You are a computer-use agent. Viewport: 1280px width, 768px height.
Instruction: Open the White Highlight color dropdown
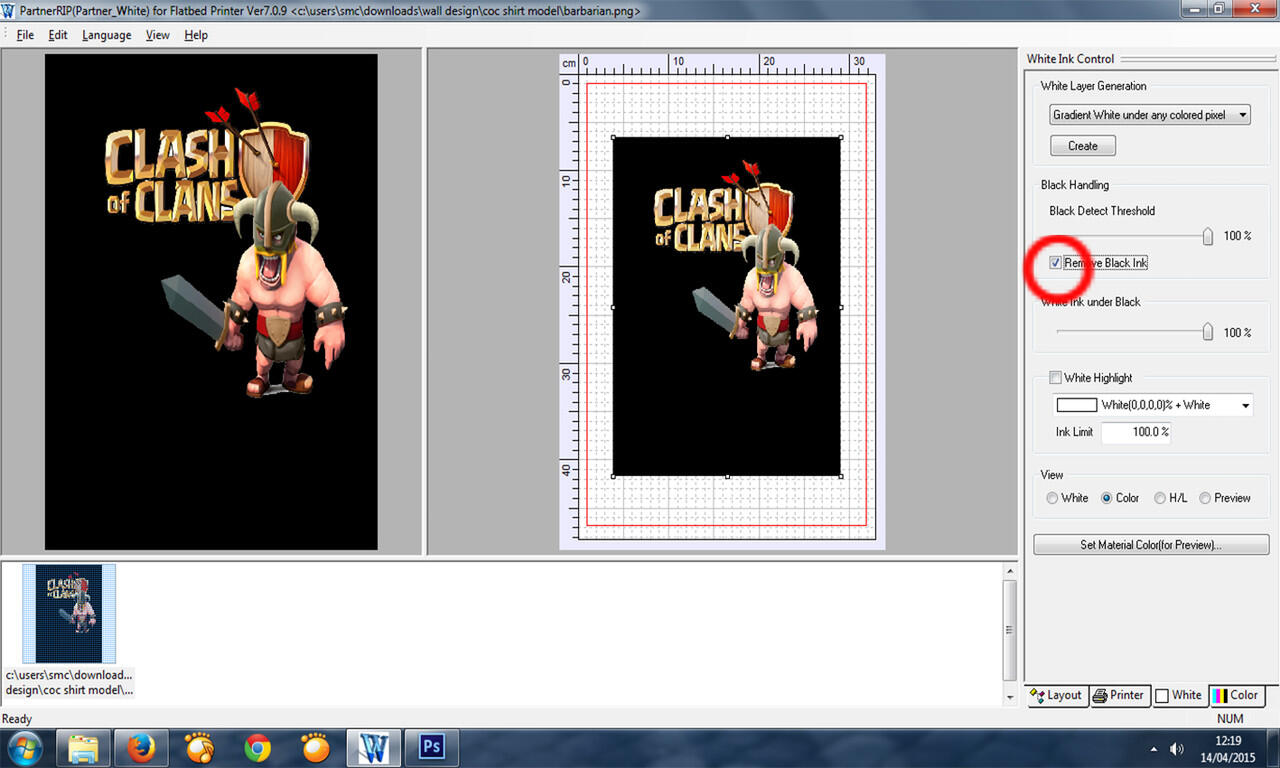click(x=1155, y=405)
